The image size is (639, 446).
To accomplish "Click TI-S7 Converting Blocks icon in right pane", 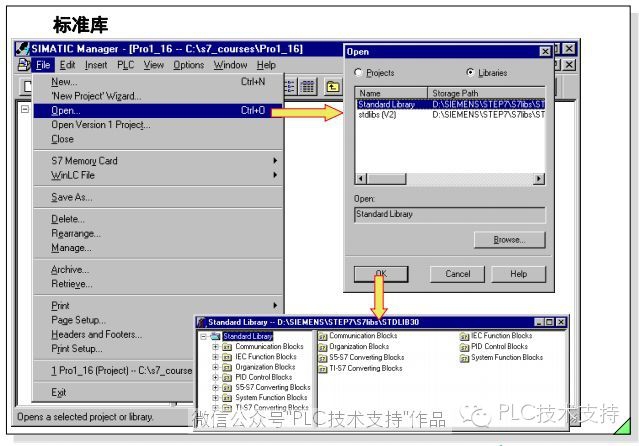I will [323, 369].
